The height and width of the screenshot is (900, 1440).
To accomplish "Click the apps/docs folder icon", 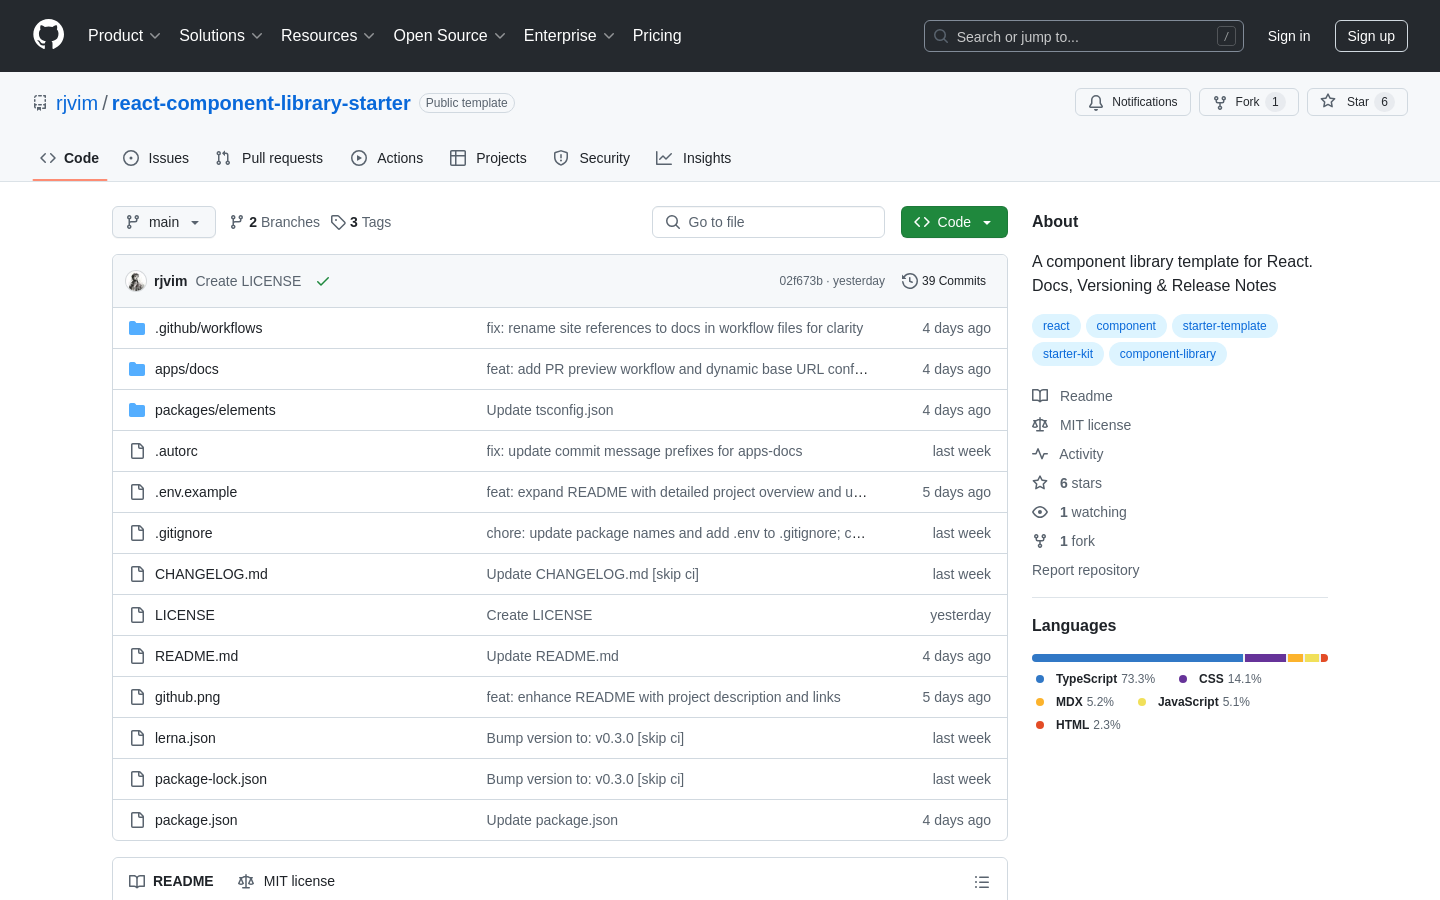I will pos(137,369).
